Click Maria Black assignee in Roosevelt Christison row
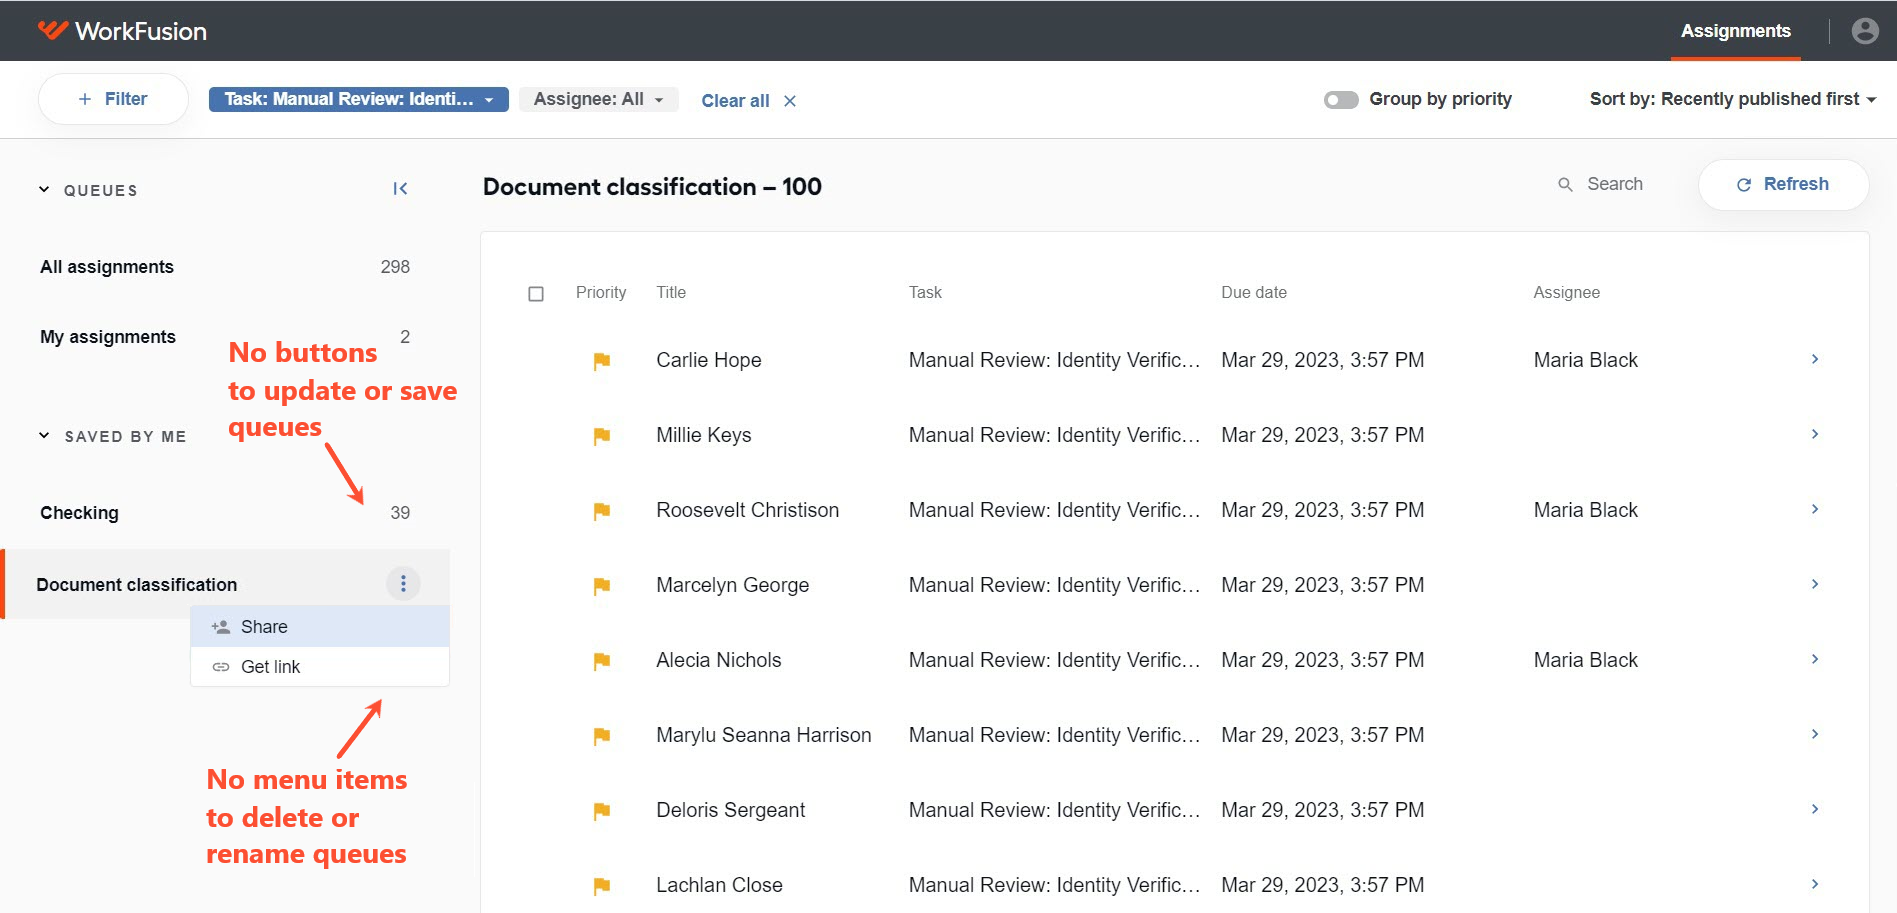This screenshot has width=1897, height=913. click(1586, 510)
